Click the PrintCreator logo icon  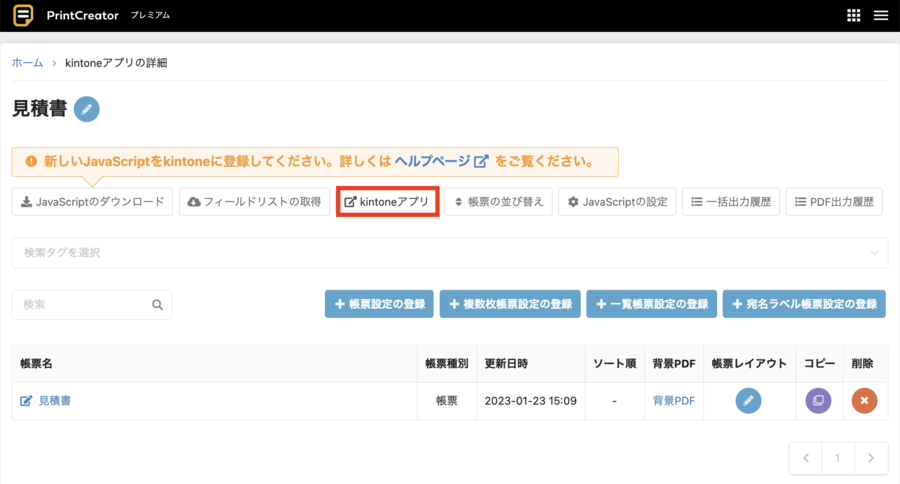23,16
